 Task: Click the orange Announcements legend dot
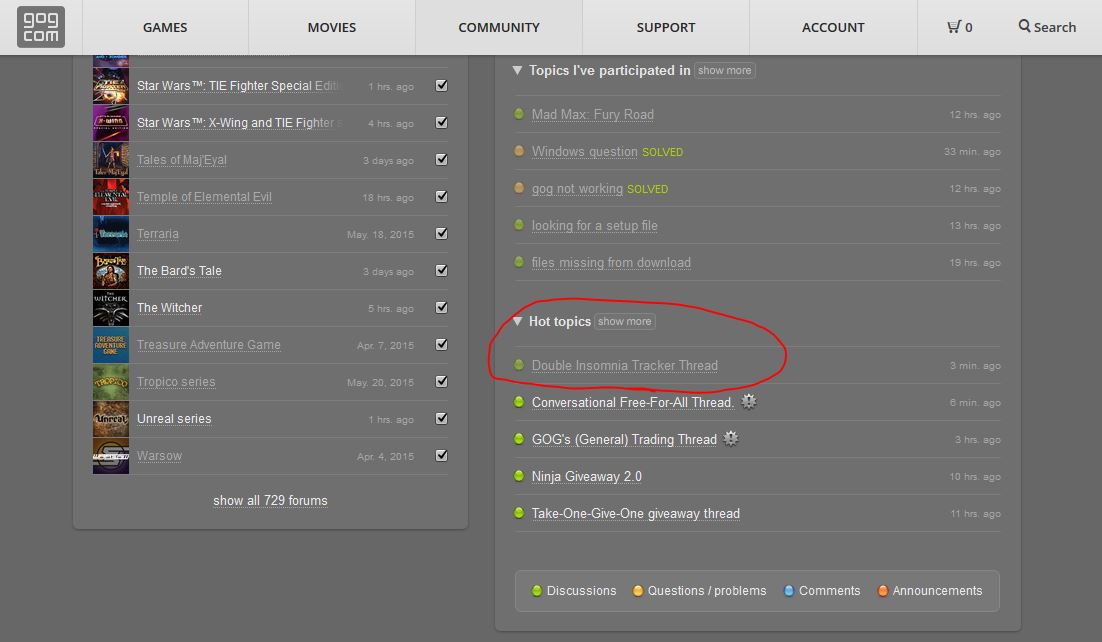click(883, 591)
